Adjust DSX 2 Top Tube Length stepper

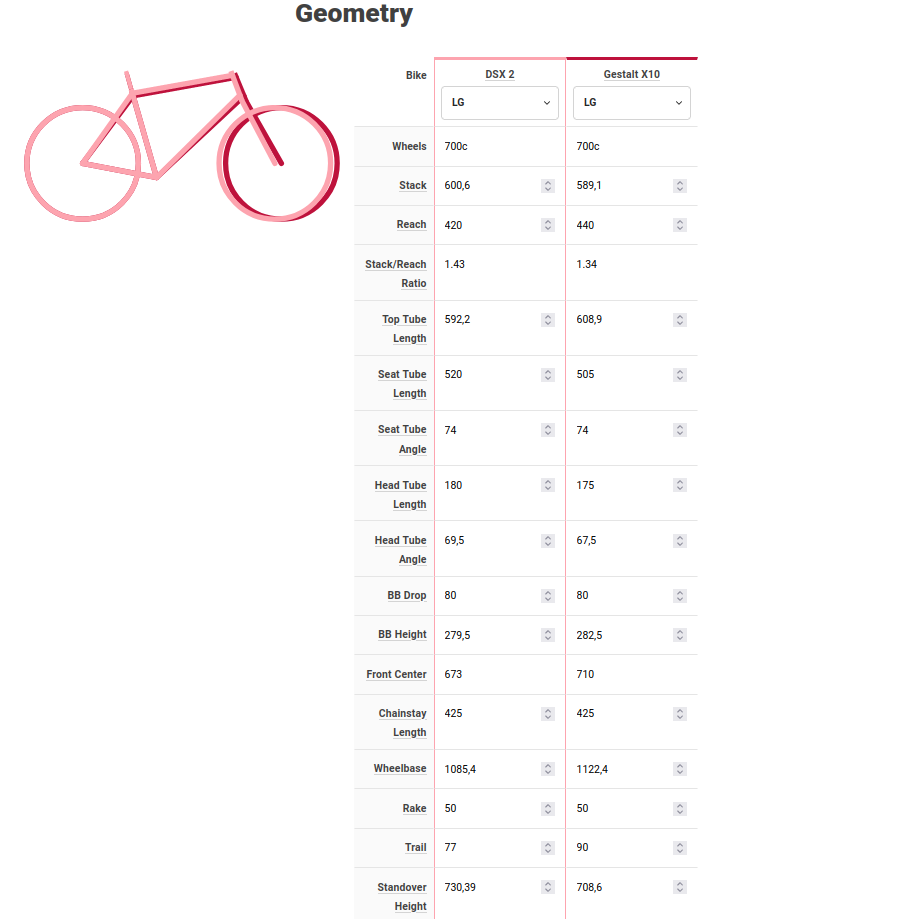(x=548, y=320)
